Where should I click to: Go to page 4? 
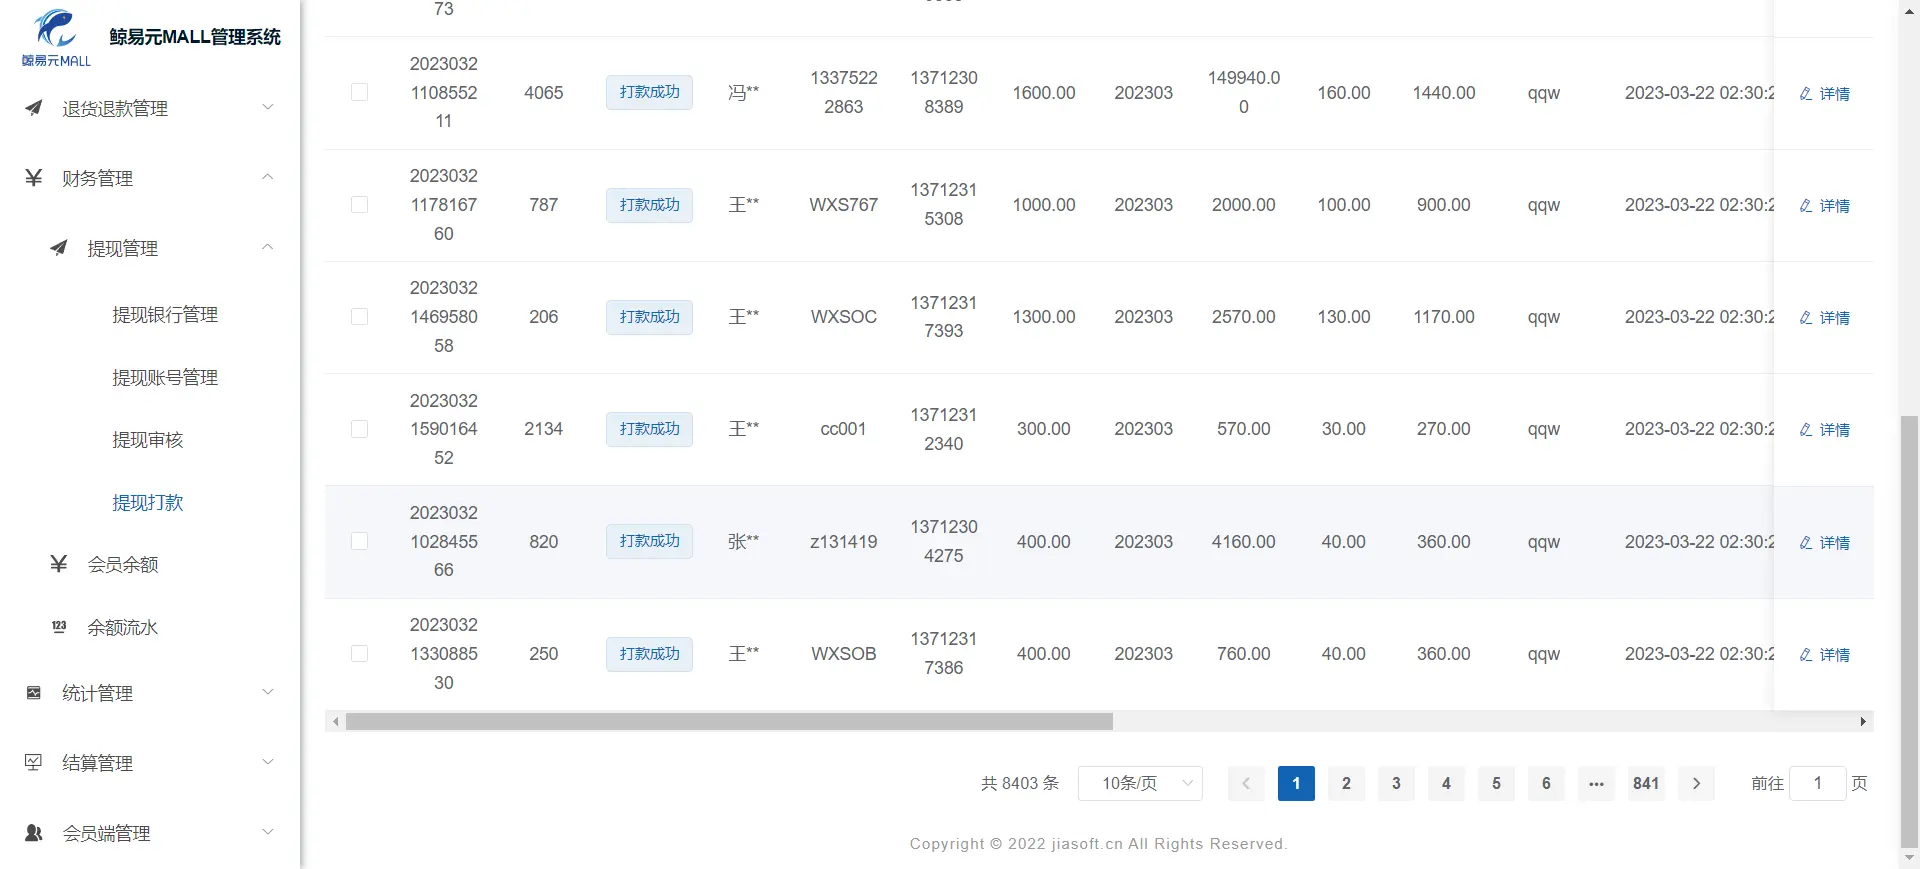(1446, 783)
